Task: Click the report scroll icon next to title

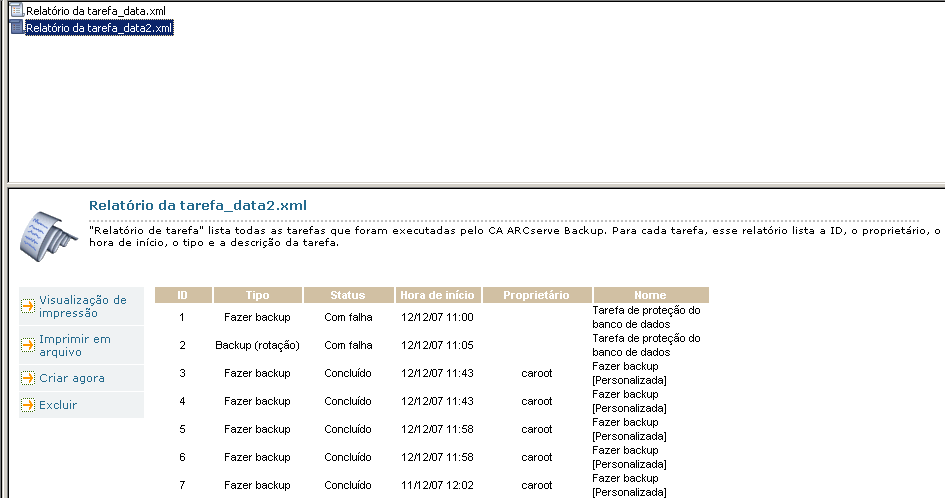Action: [48, 236]
